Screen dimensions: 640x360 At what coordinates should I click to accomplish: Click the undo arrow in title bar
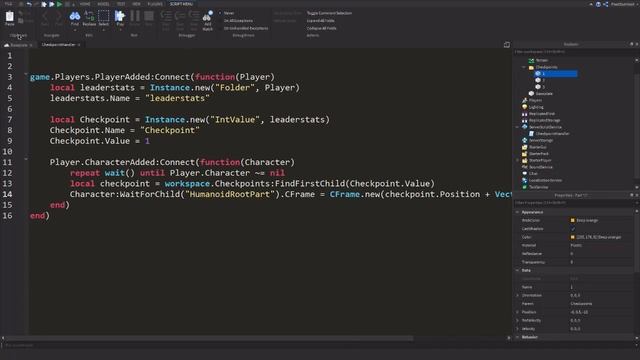coord(29,4)
